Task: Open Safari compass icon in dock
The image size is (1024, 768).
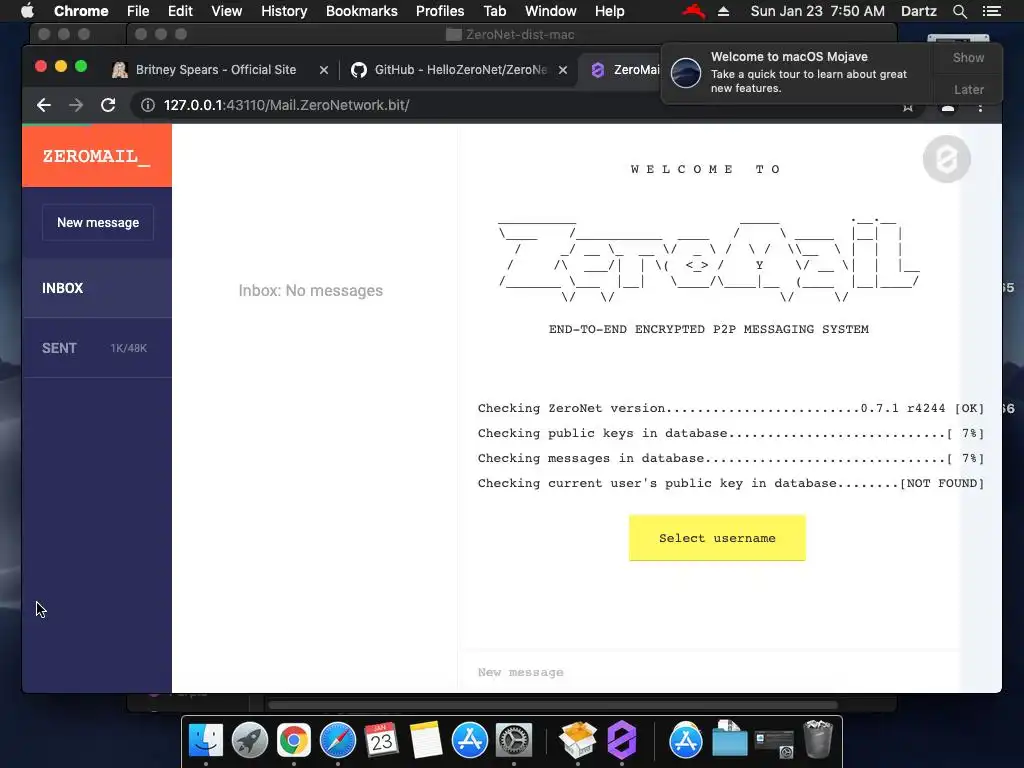Action: coord(338,741)
